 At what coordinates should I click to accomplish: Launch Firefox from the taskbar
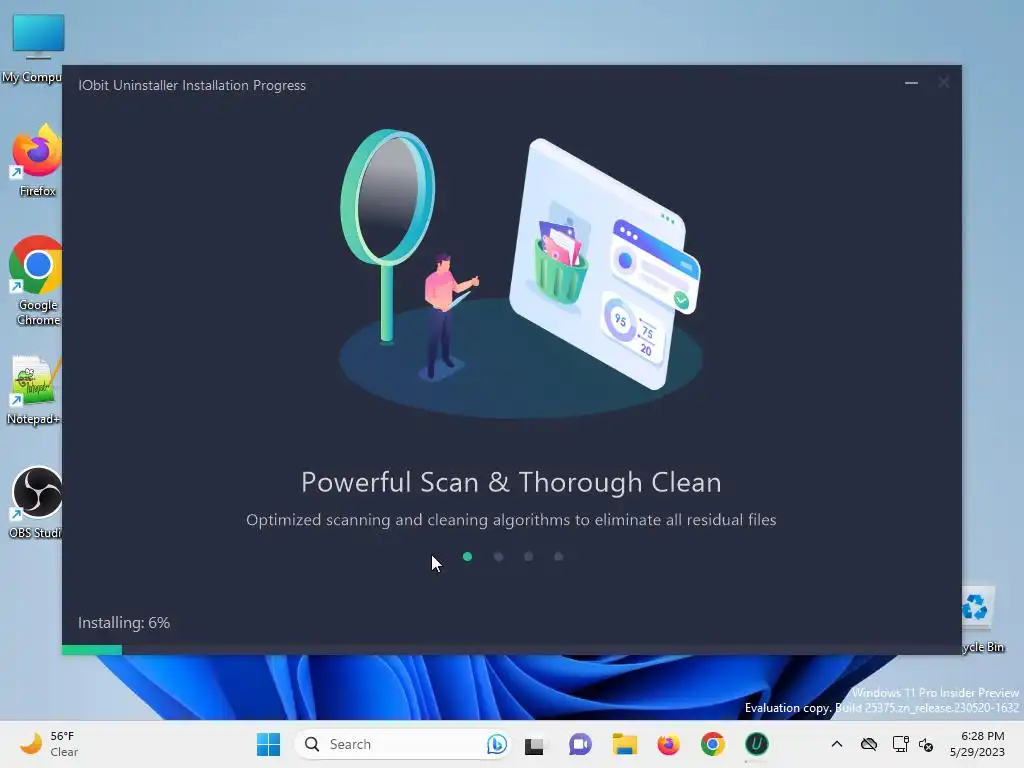(668, 744)
